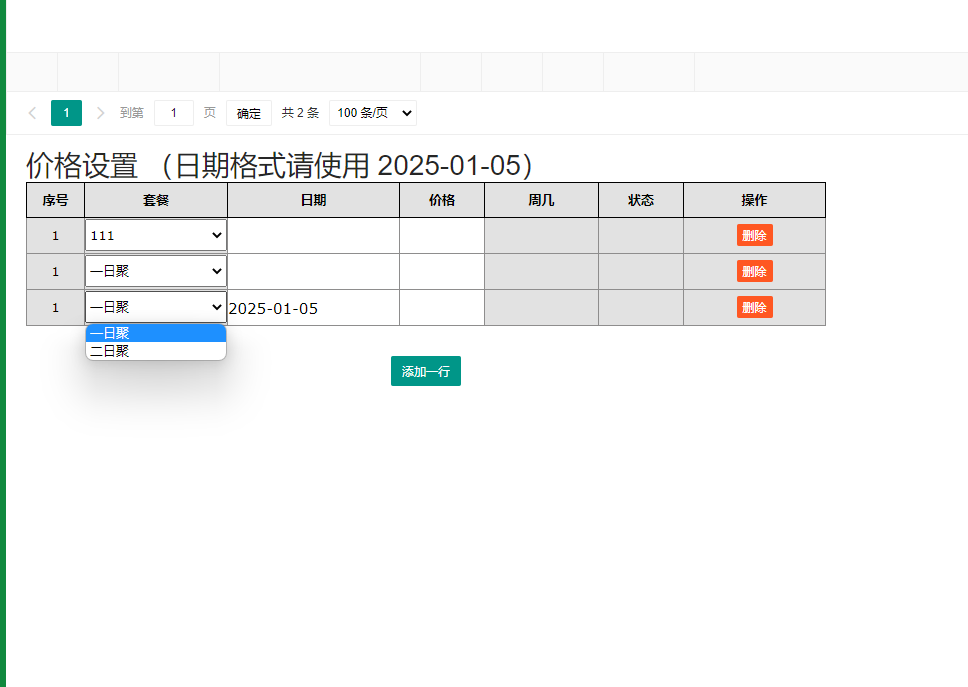Choose 二日聚 from the open dropdown list

[156, 351]
